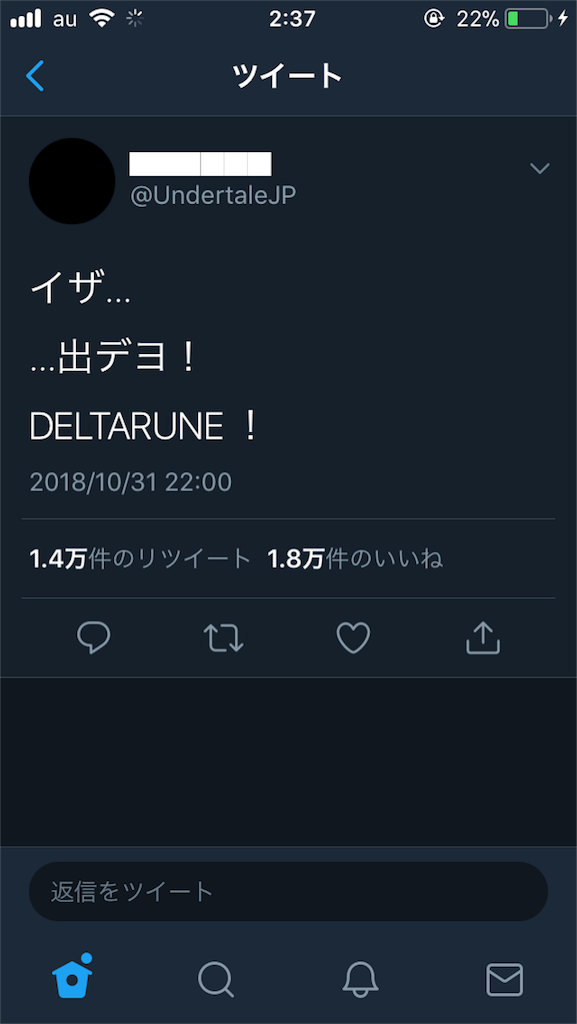Expand actions for @UndertaleJP's tweet
The width and height of the screenshot is (577, 1024).
click(x=539, y=168)
